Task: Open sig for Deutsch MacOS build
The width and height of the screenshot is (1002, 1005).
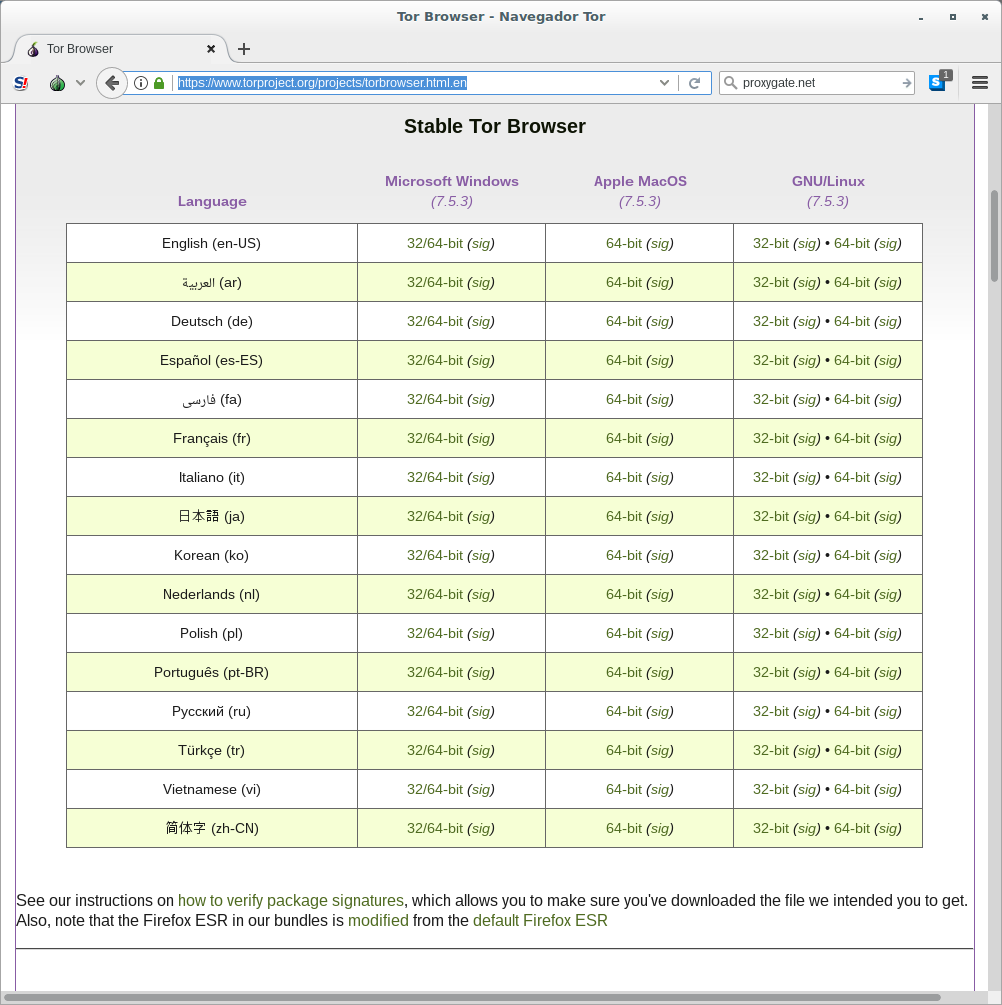Action: click(660, 322)
